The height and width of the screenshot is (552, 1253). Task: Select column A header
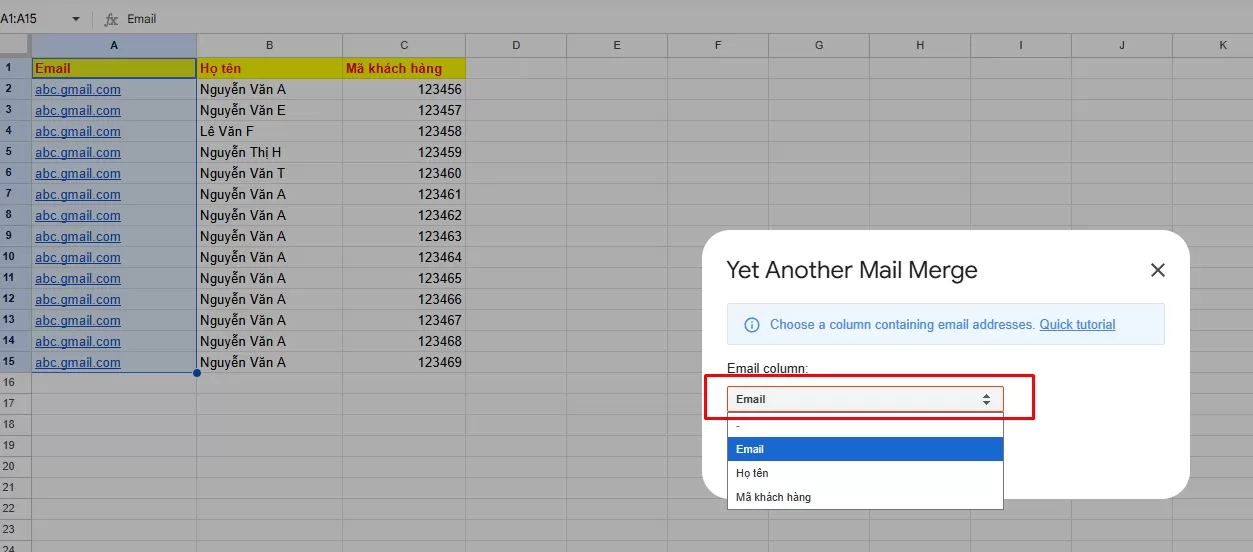point(114,45)
